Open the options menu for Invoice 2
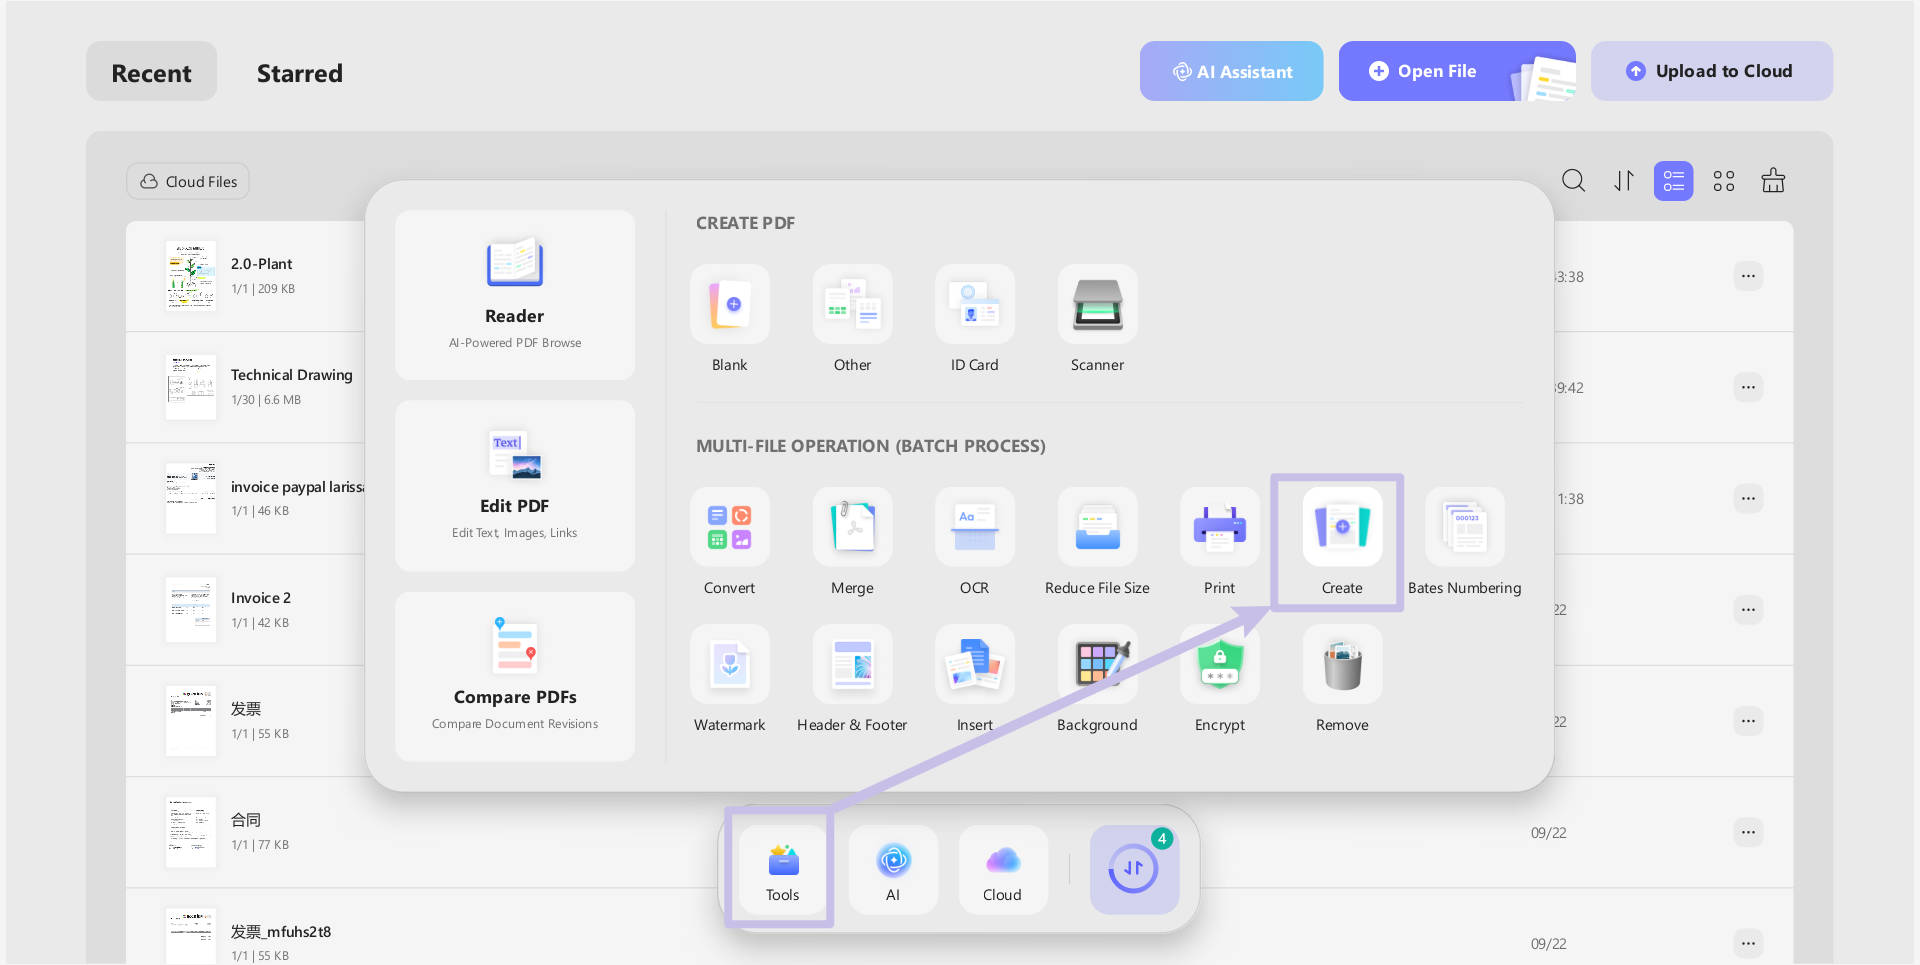Viewport: 1920px width, 965px height. tap(1748, 609)
